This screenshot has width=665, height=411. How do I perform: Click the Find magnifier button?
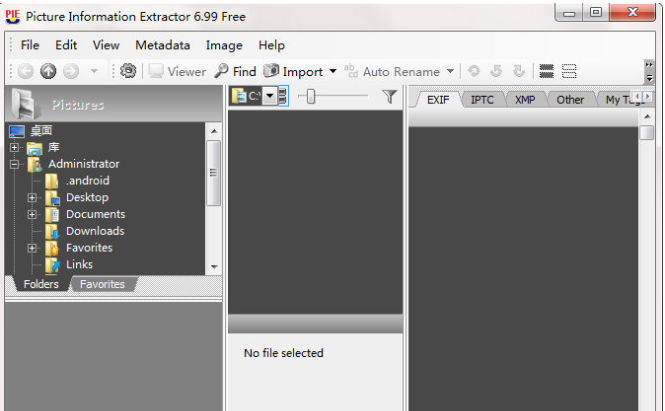[235, 71]
